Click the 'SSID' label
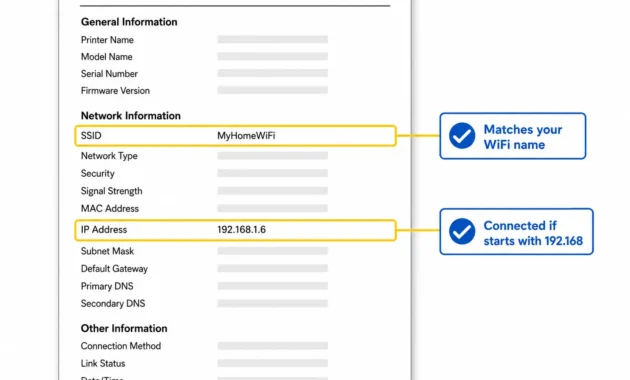This screenshot has width=630, height=380. 91,135
